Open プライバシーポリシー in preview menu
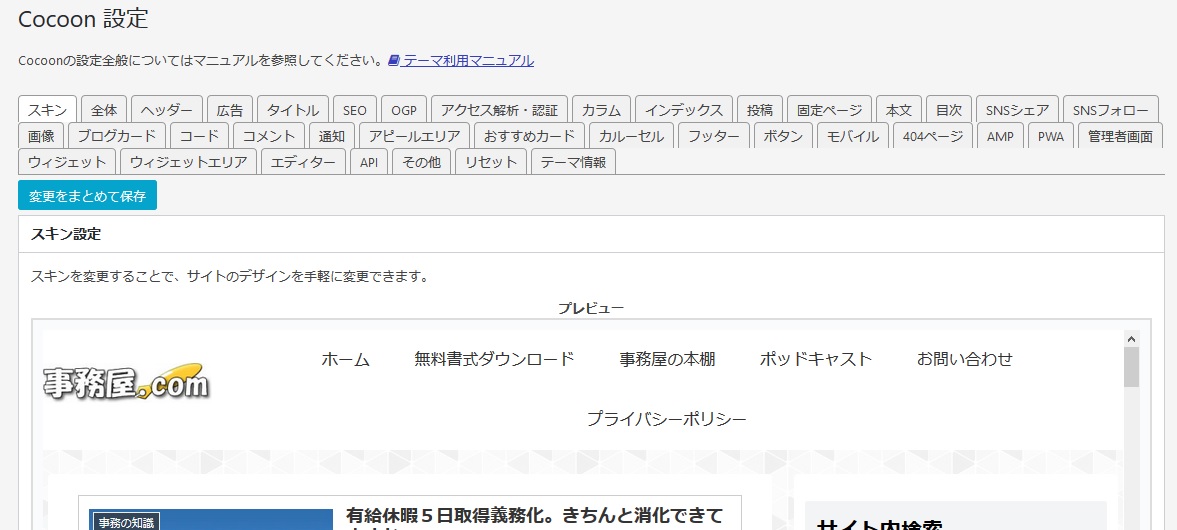1177x530 pixels. [x=667, y=419]
